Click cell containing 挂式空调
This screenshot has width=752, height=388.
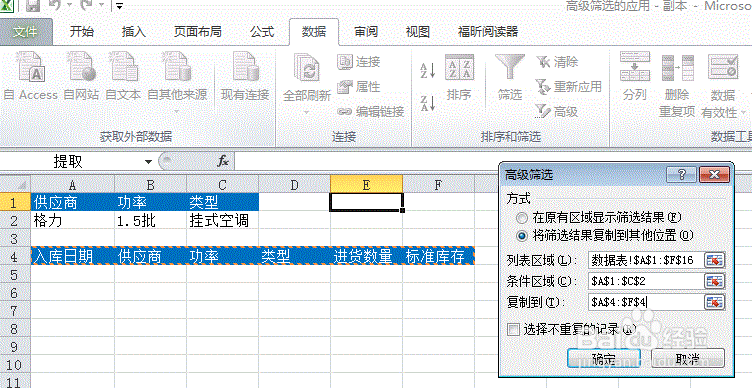pyautogui.click(x=223, y=221)
